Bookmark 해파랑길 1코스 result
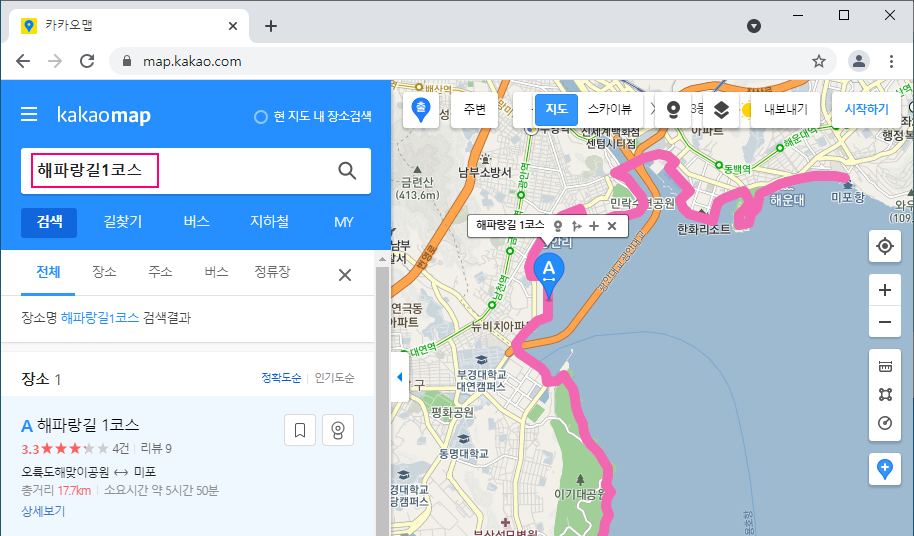 tap(300, 431)
